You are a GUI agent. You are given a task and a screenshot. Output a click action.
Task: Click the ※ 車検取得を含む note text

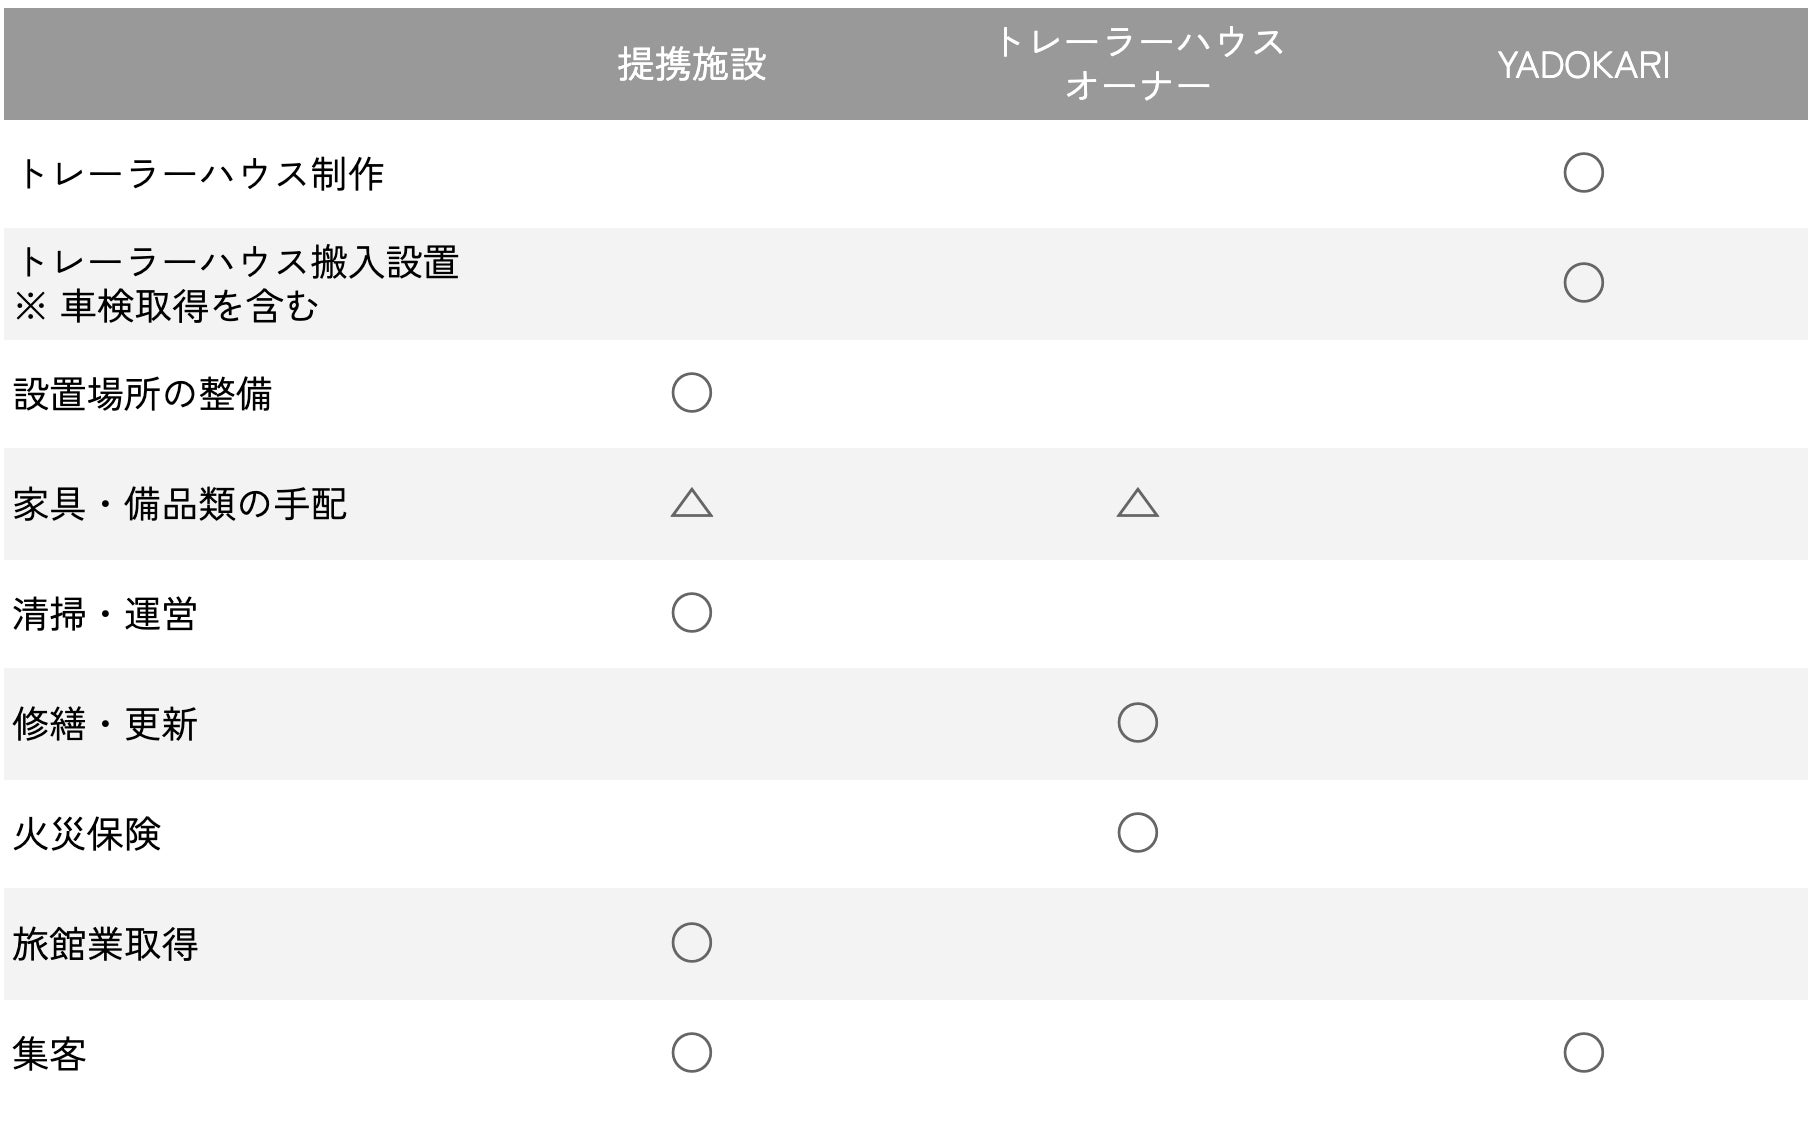click(166, 307)
